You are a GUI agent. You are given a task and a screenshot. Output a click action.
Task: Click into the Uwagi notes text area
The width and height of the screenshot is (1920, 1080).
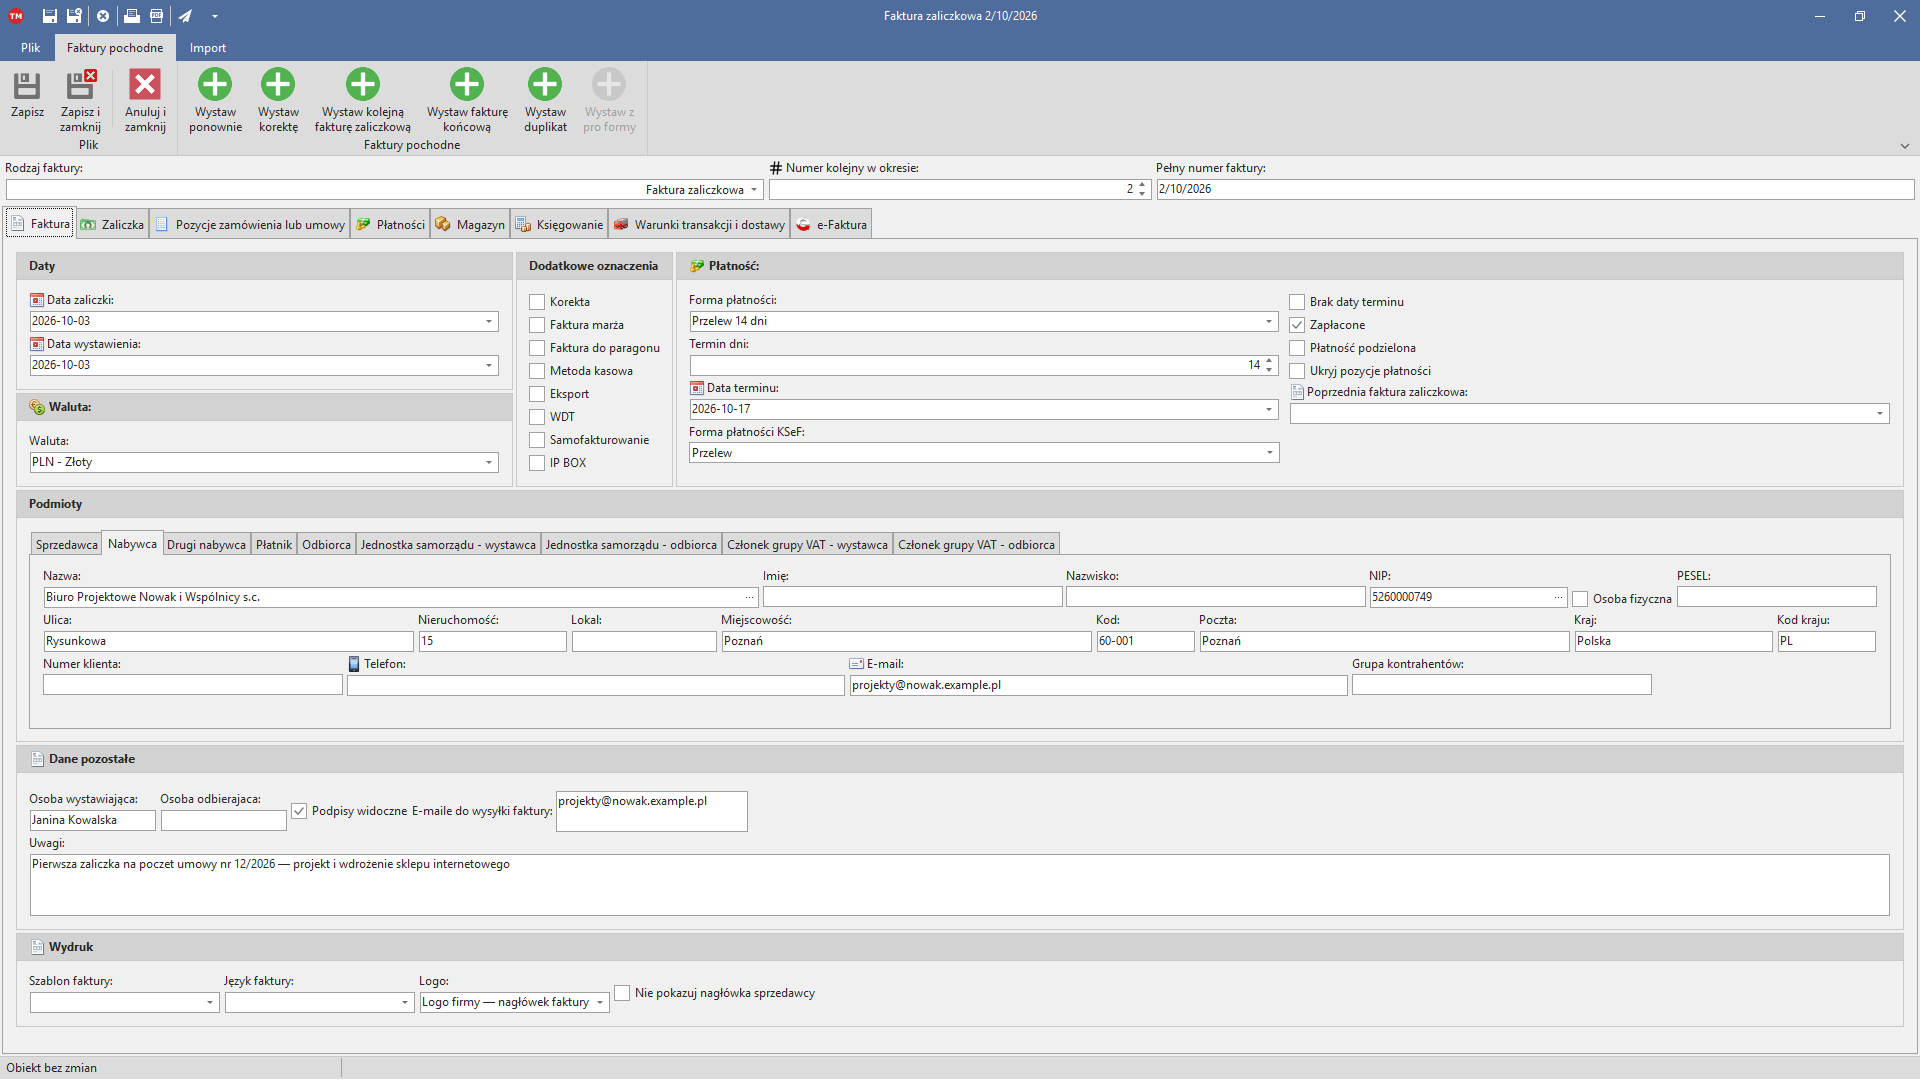point(959,885)
